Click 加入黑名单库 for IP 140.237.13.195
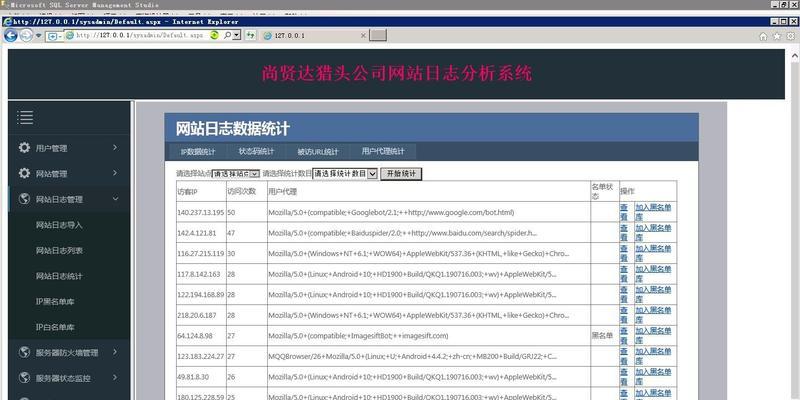800x400 pixels. click(x=653, y=212)
